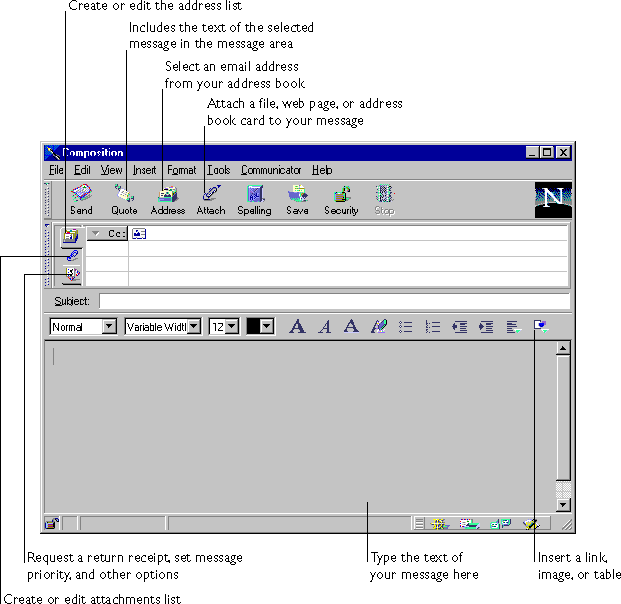Click into the Subject text field
The image size is (621, 604).
[334, 301]
